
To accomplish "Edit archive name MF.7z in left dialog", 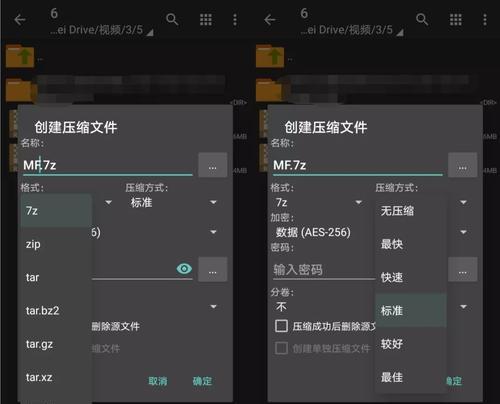I will coord(108,165).
